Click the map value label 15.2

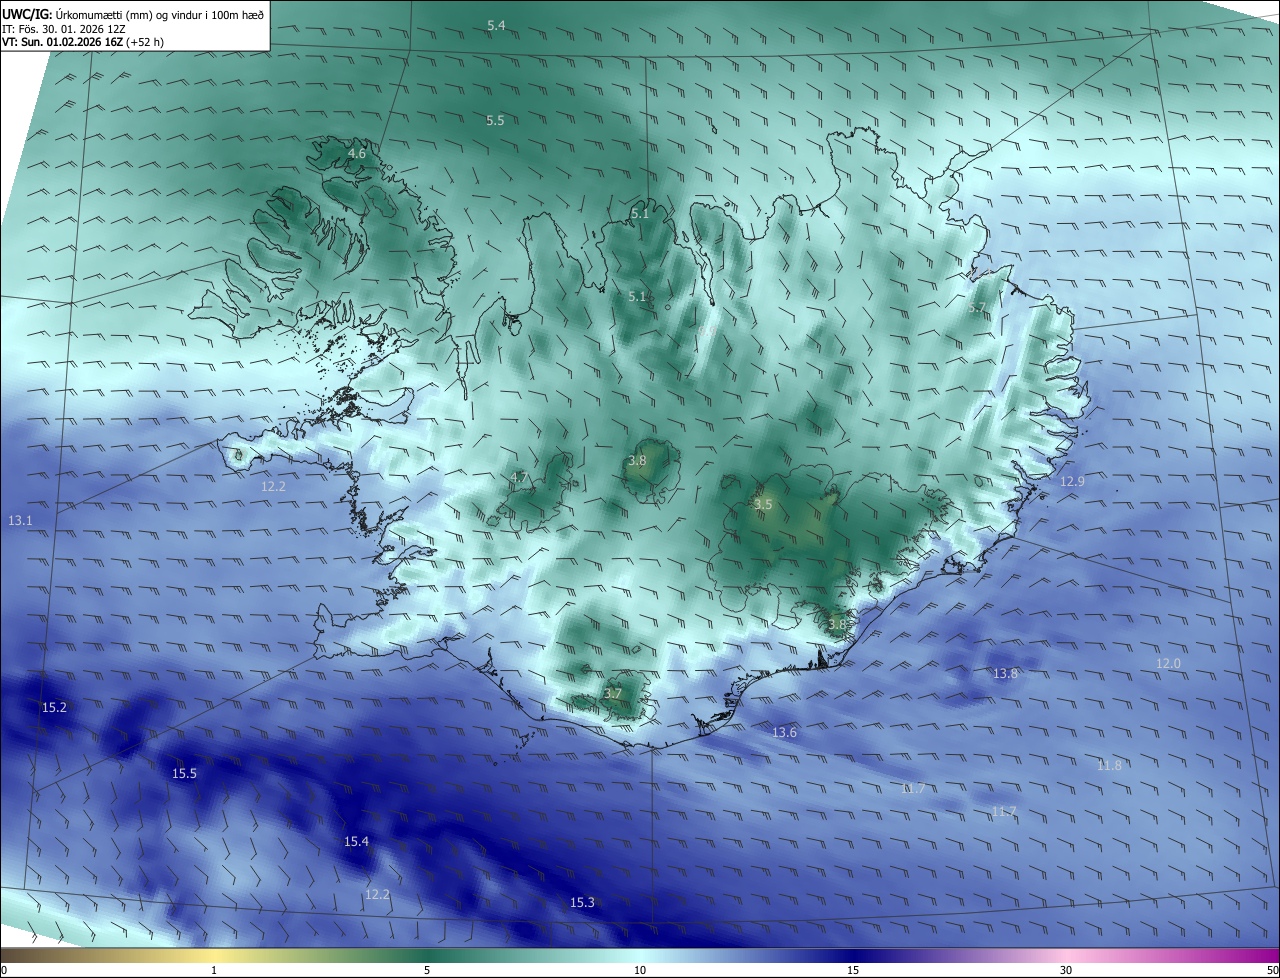(54, 708)
